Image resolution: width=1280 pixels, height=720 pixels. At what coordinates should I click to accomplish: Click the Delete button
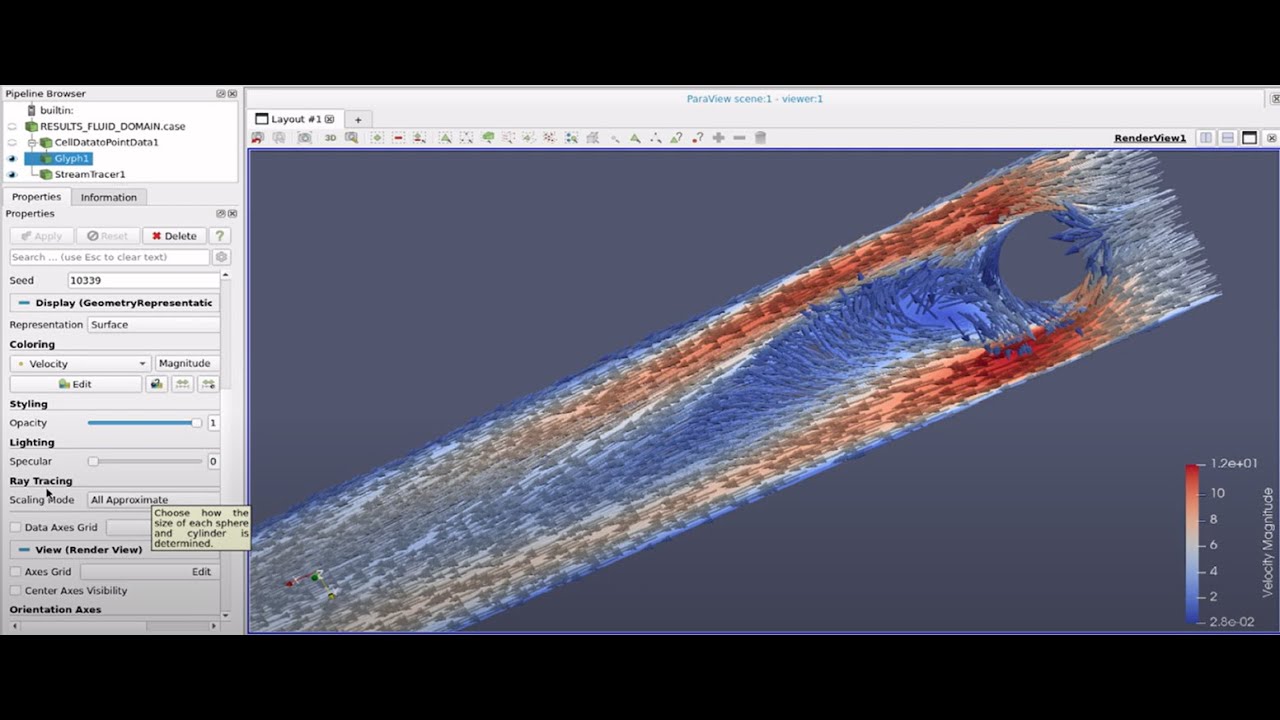(174, 236)
